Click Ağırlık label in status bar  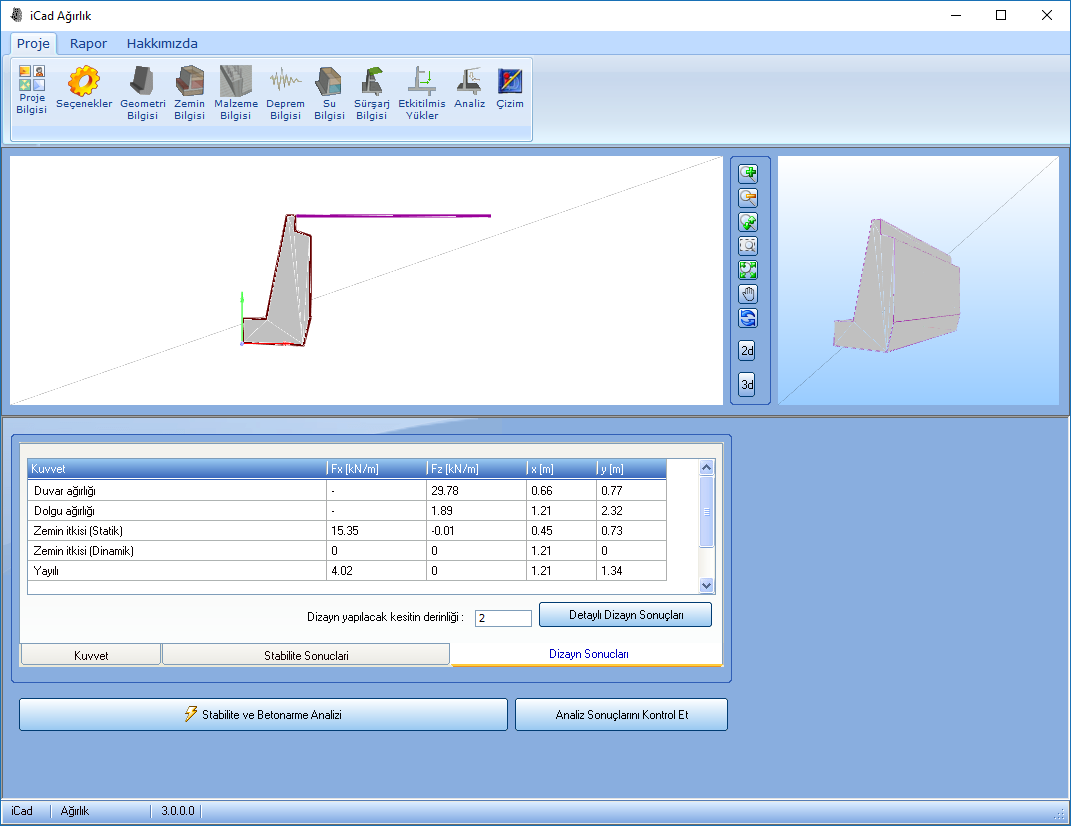[74, 811]
